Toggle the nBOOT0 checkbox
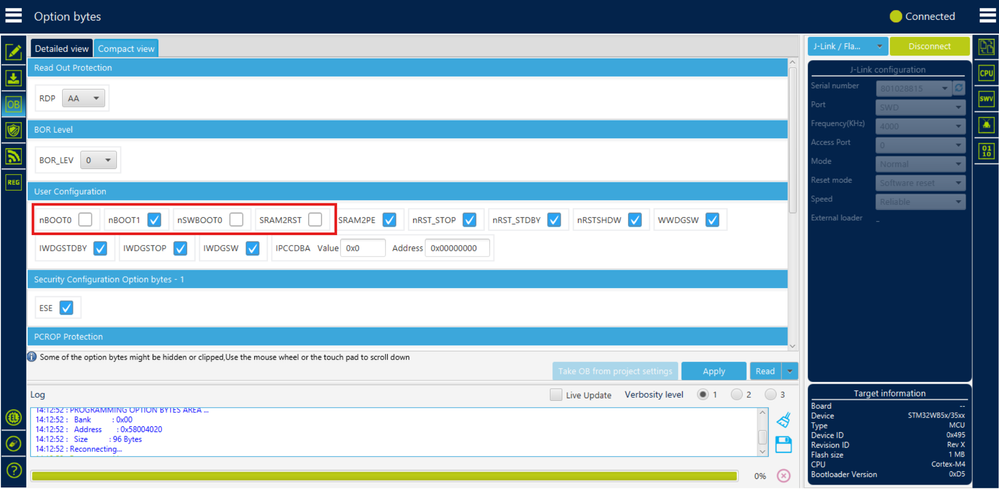This screenshot has height=489, width=999. [x=85, y=220]
